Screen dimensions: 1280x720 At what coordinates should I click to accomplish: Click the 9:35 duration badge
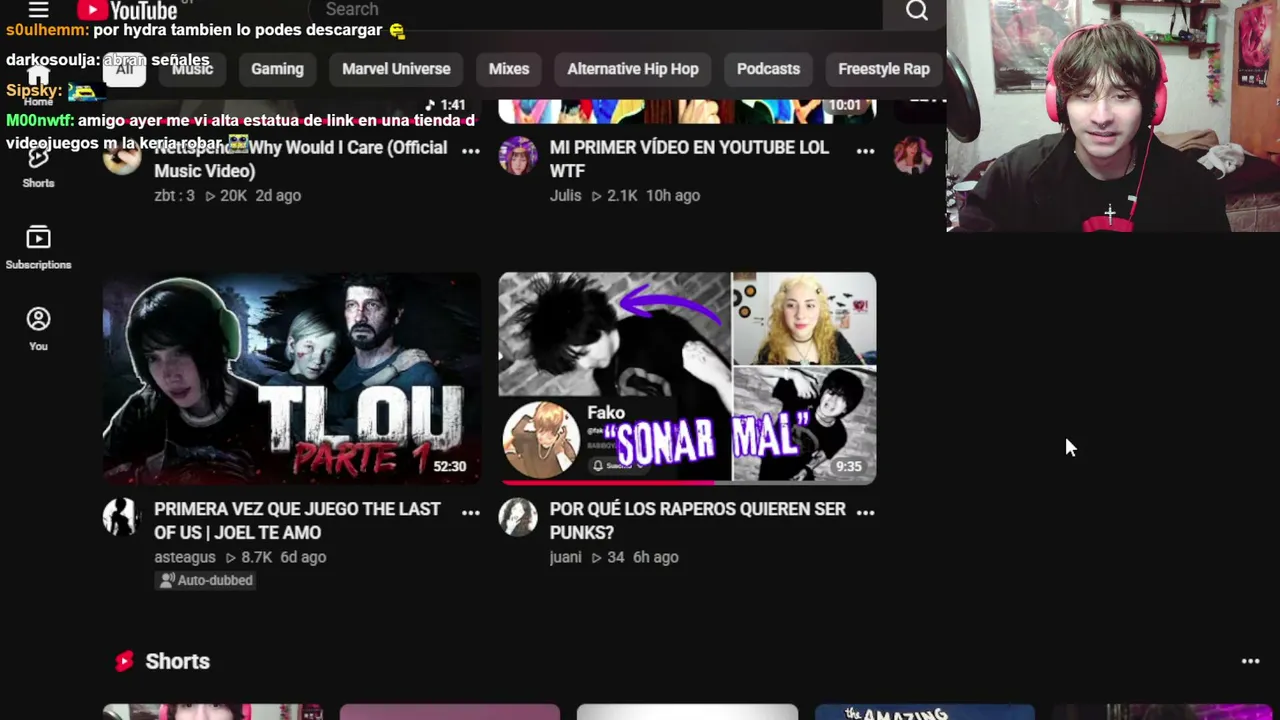coord(849,466)
